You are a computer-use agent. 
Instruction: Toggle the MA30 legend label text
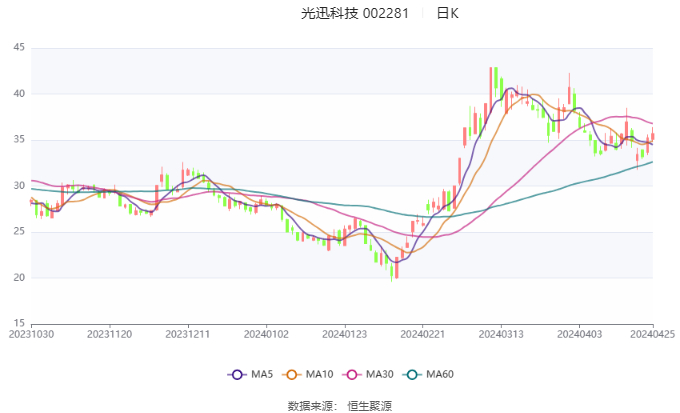379,374
